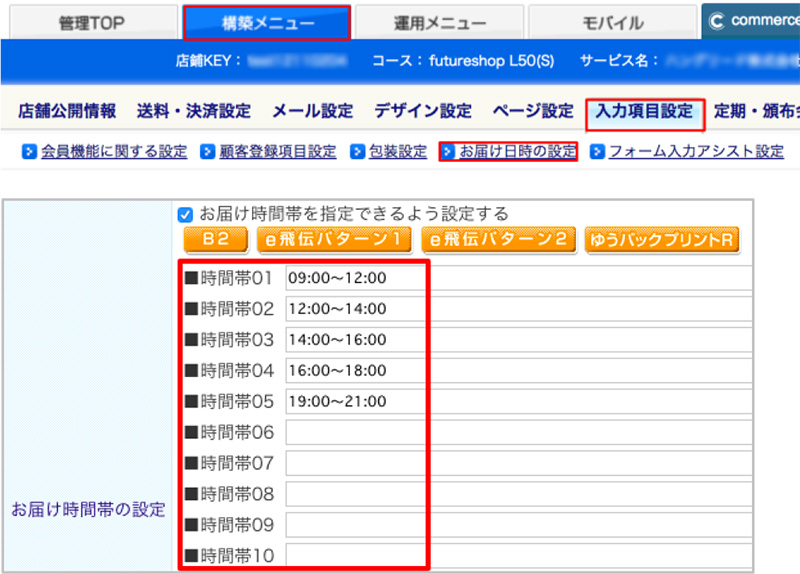Screen dimensions: 800x574
Task: Open 入力項目設定 menu
Action: click(x=644, y=112)
